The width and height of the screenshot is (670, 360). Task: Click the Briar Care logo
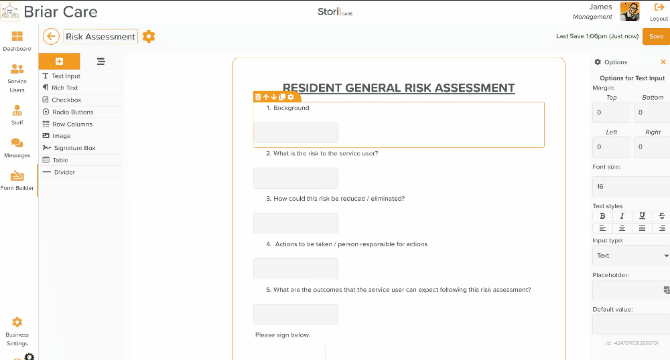point(10,12)
